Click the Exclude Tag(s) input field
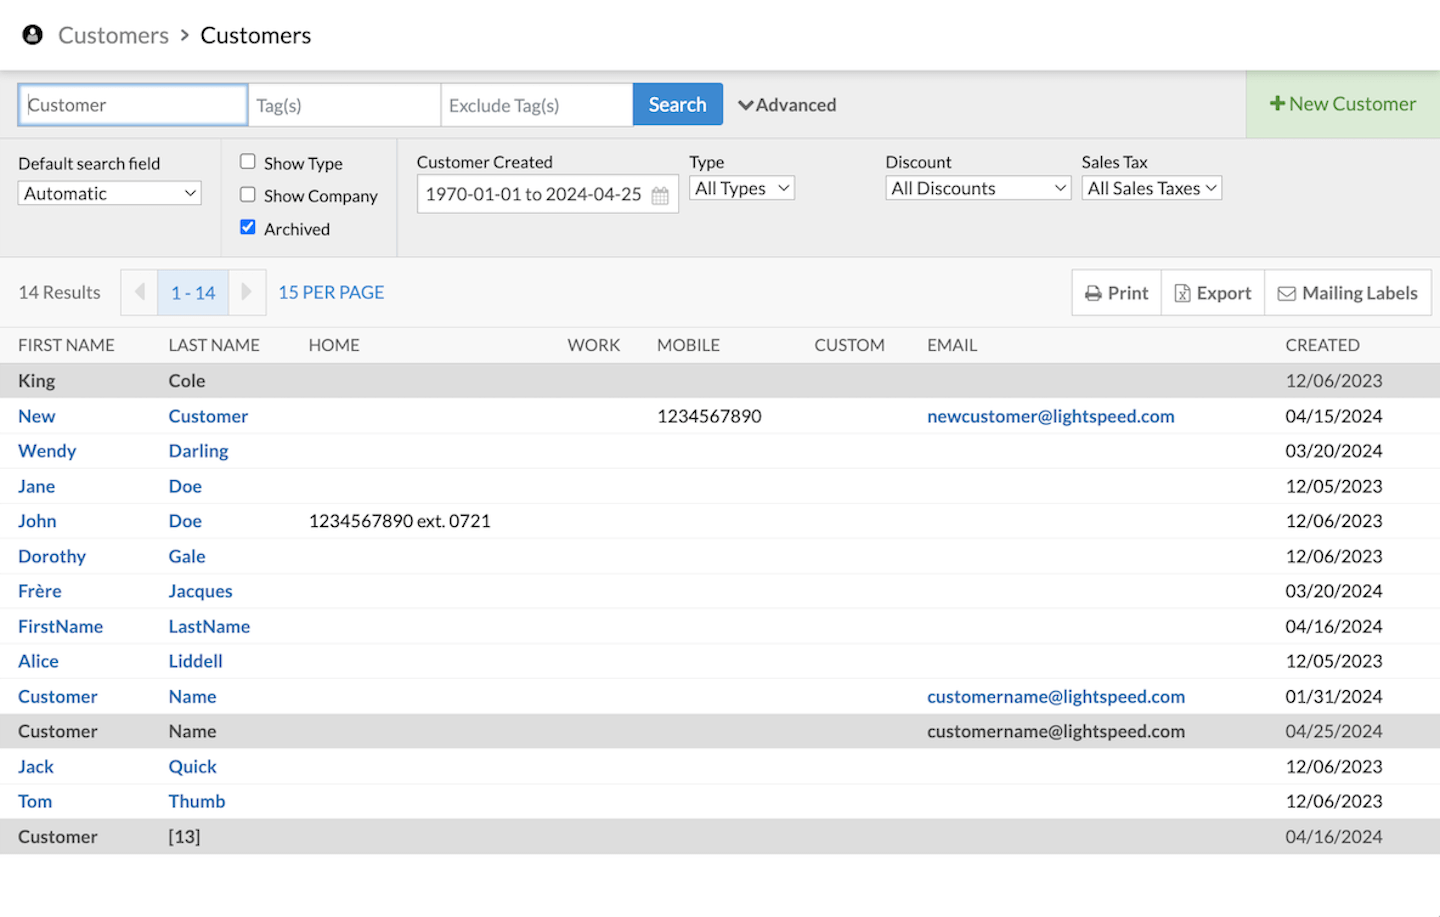The height and width of the screenshot is (917, 1440). click(536, 105)
